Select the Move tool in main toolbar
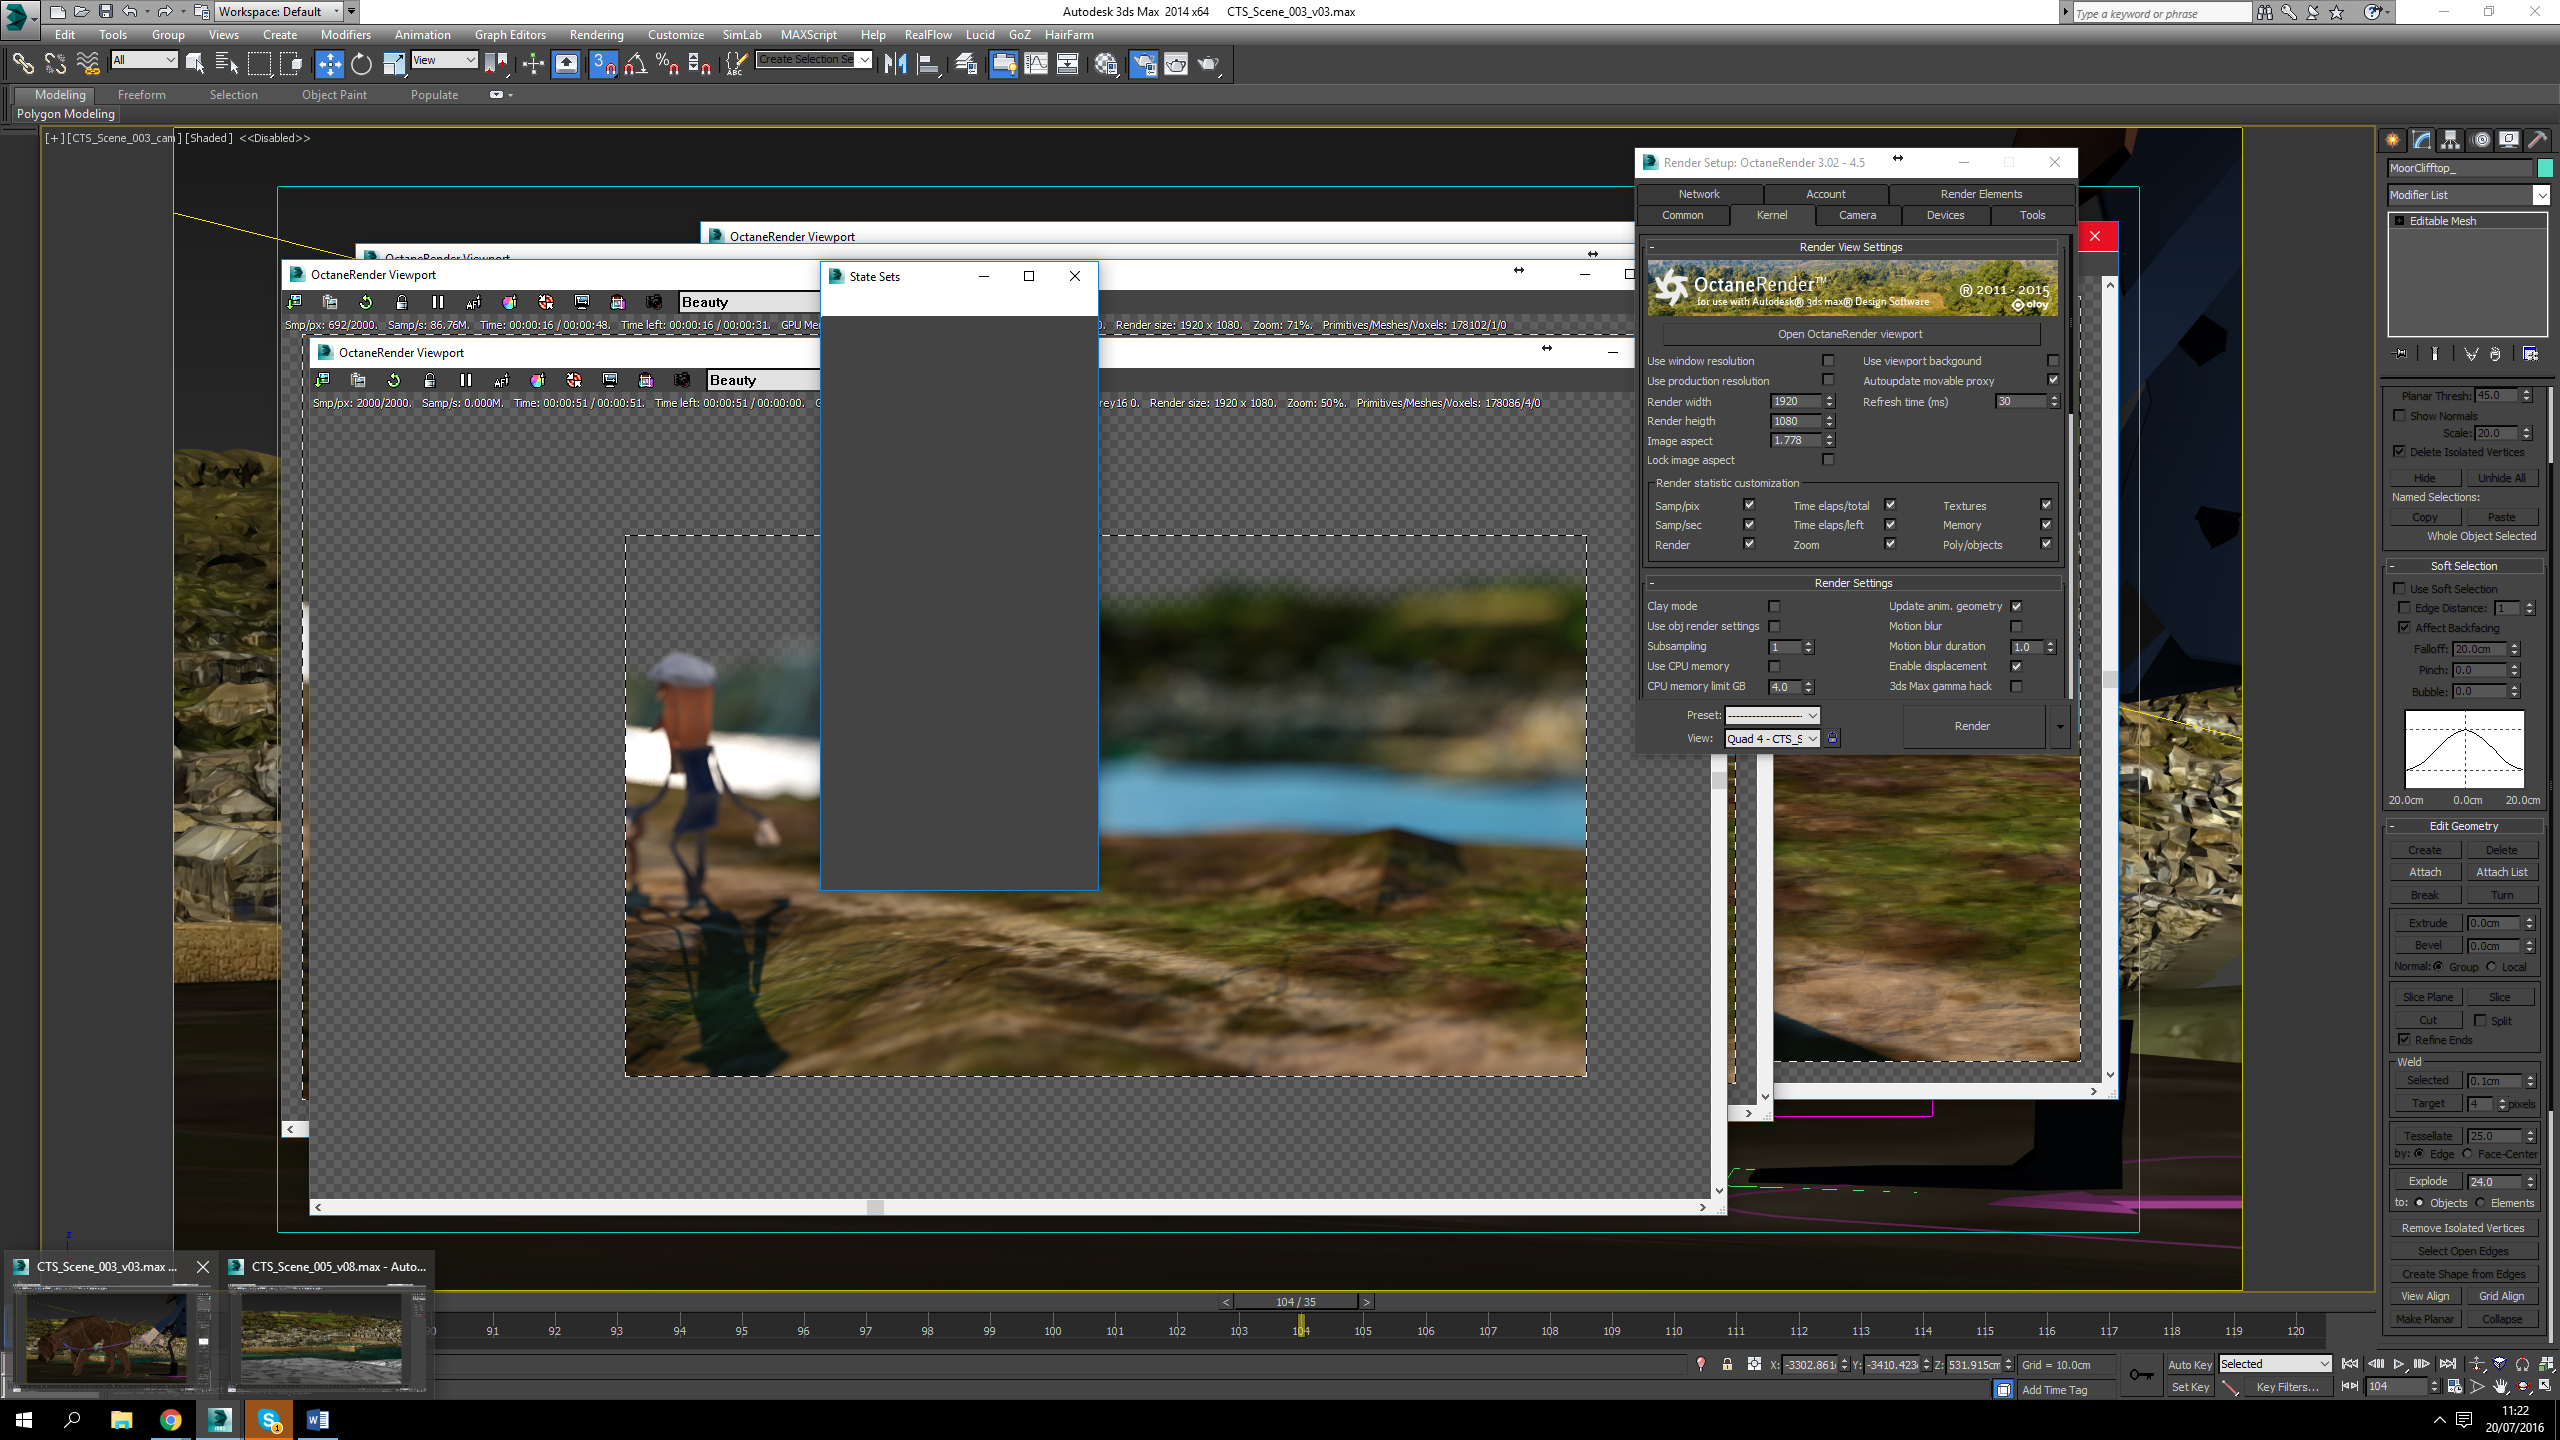2560x1440 pixels. [x=329, y=64]
